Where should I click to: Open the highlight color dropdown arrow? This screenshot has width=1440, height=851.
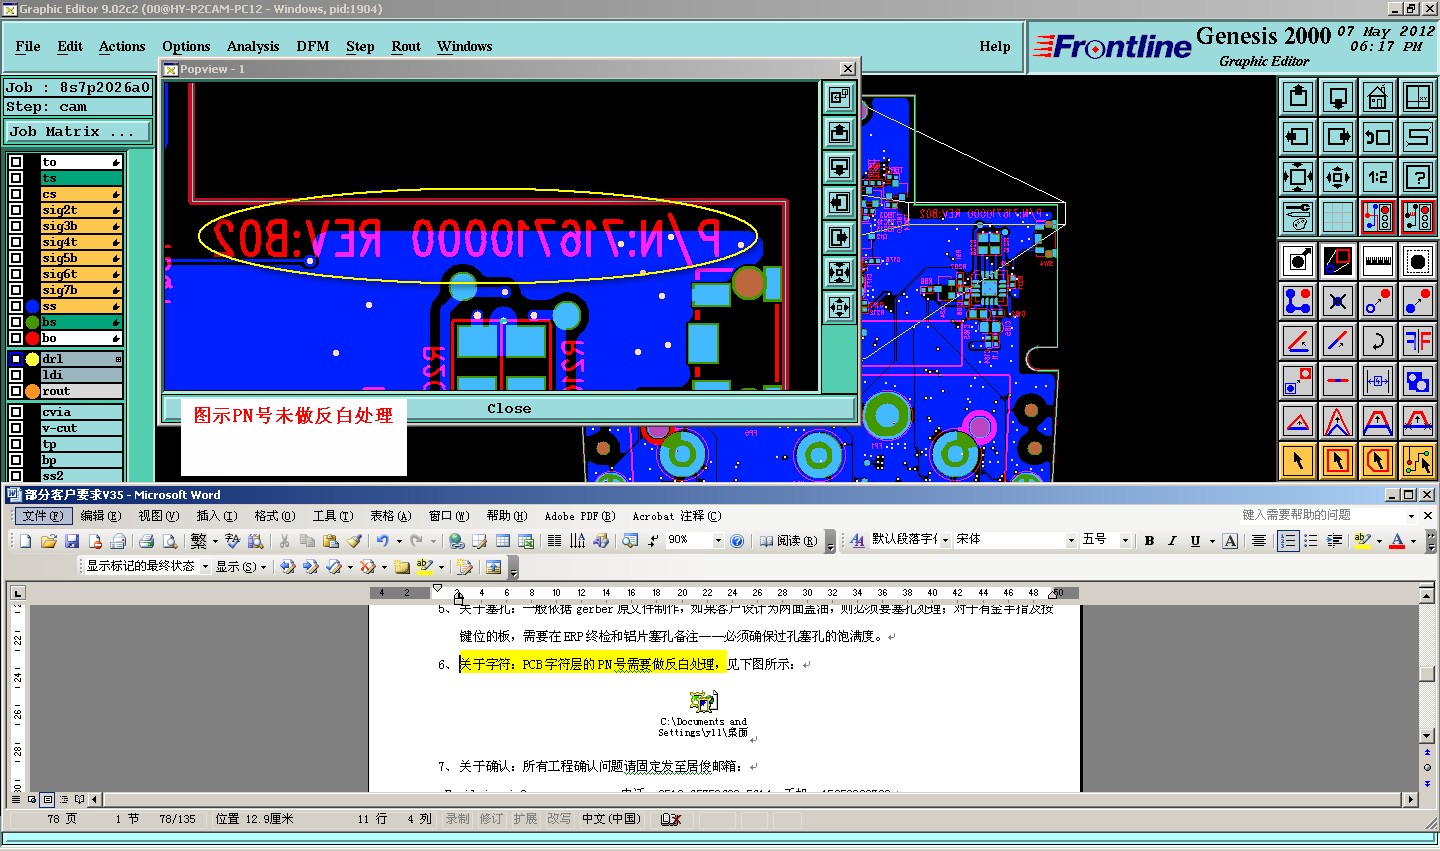click(1378, 541)
